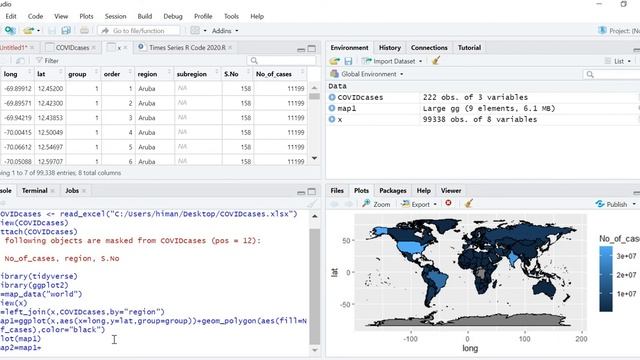Open the Session menu
The width and height of the screenshot is (640, 360).
point(116,16)
